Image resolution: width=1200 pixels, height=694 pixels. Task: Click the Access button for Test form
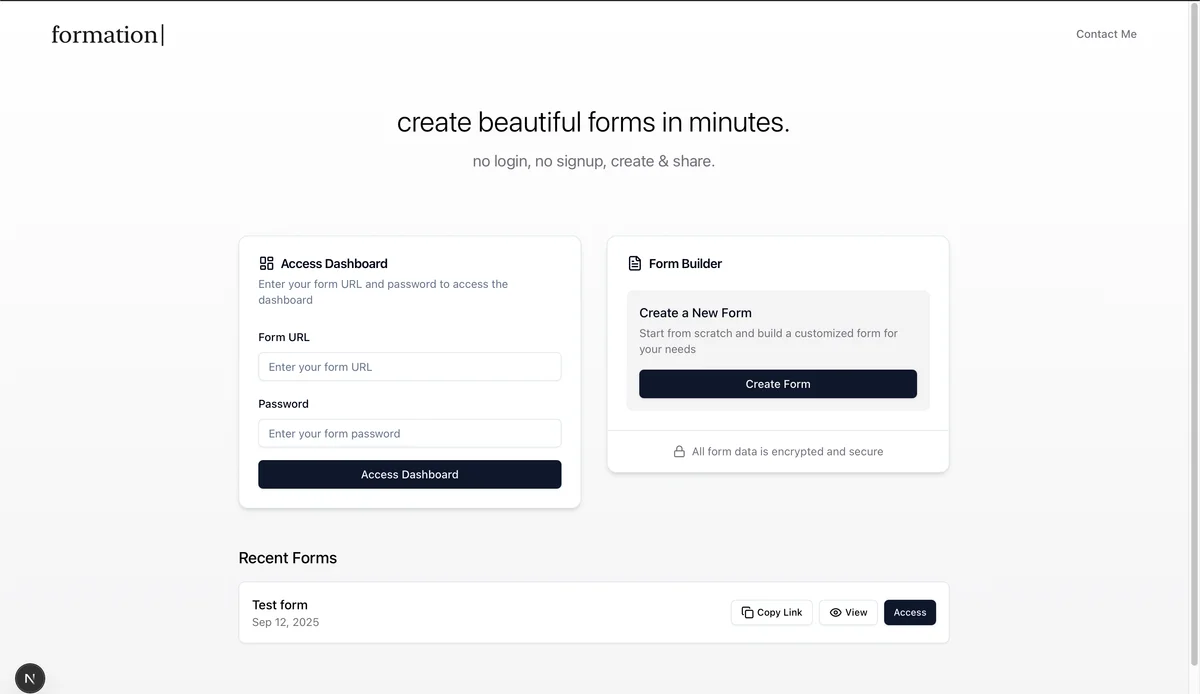click(909, 612)
